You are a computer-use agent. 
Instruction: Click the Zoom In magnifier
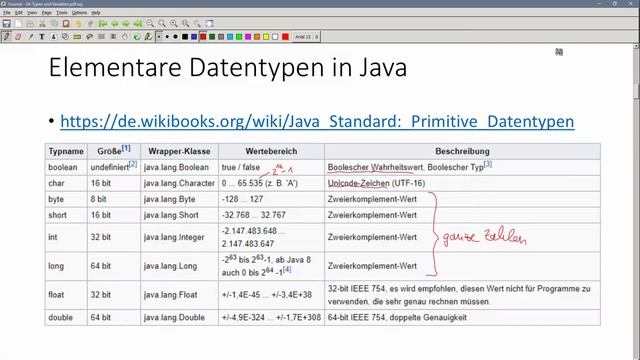coord(174,24)
